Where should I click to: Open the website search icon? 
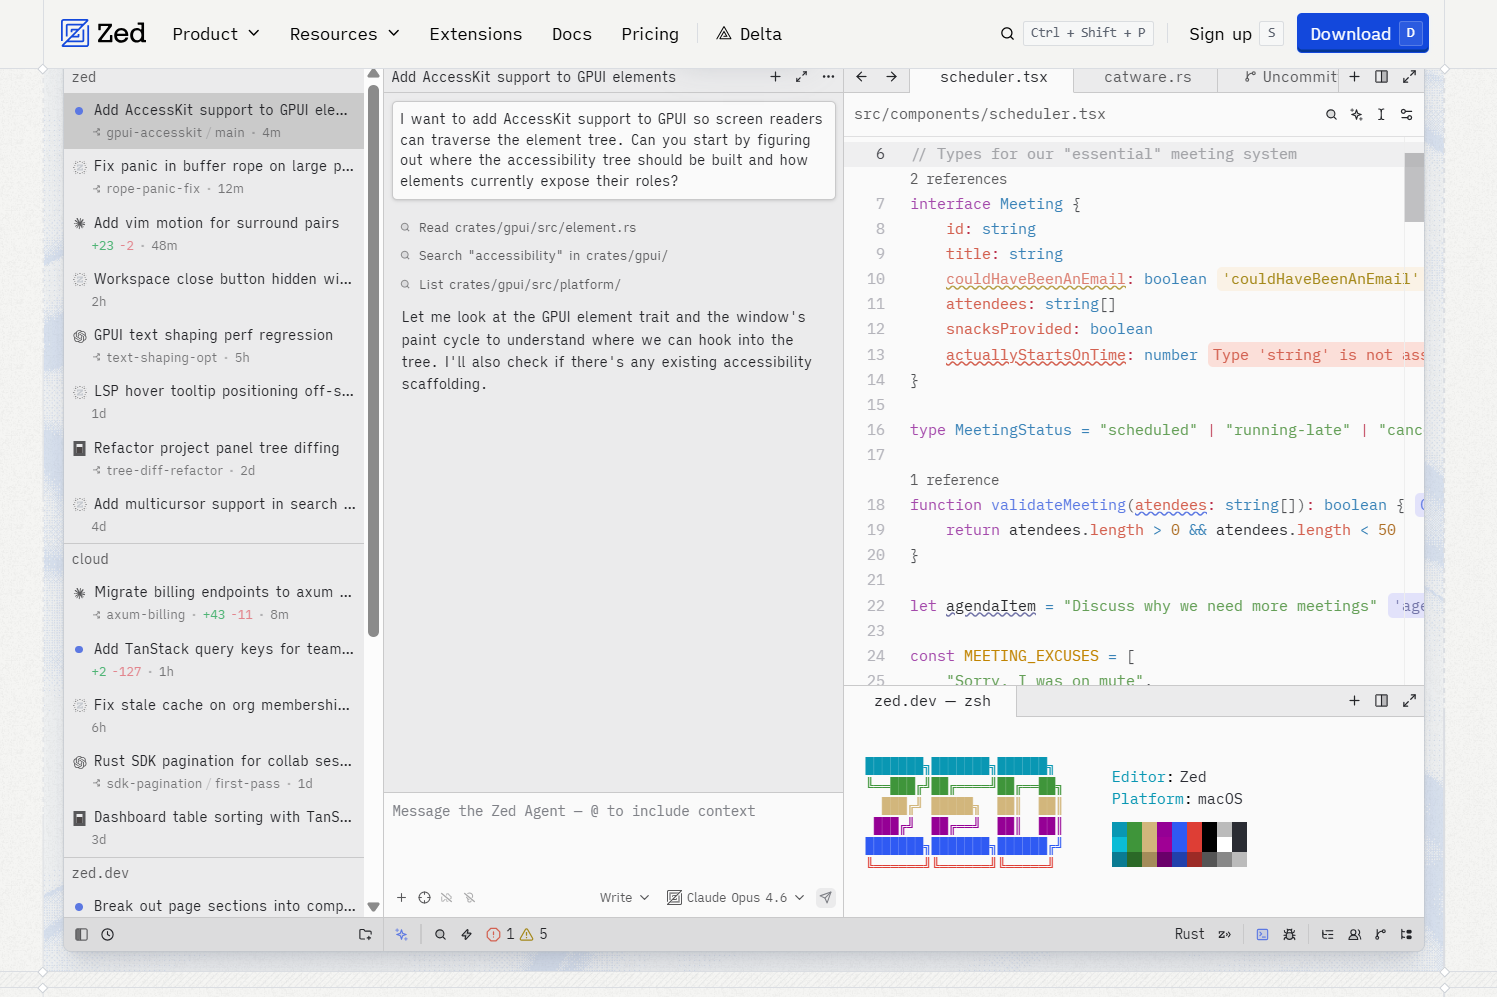point(1007,34)
